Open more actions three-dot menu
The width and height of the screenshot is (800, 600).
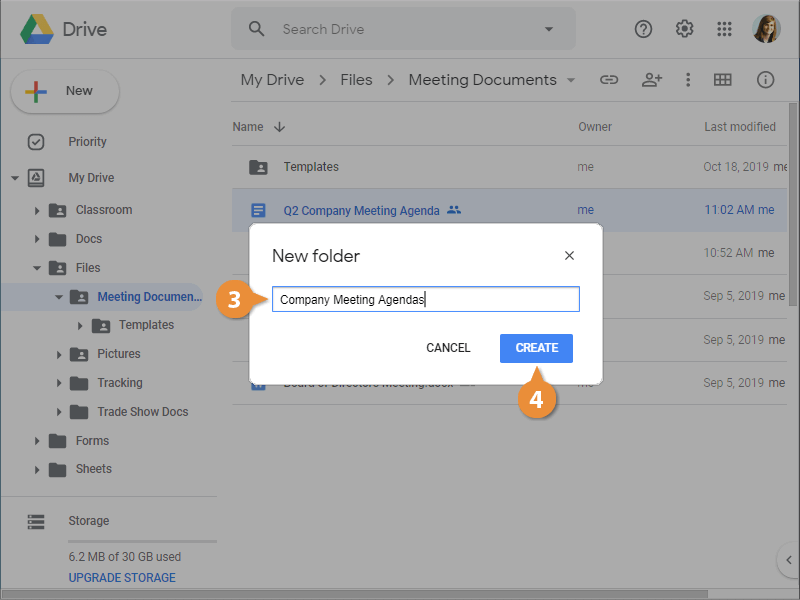click(x=688, y=80)
